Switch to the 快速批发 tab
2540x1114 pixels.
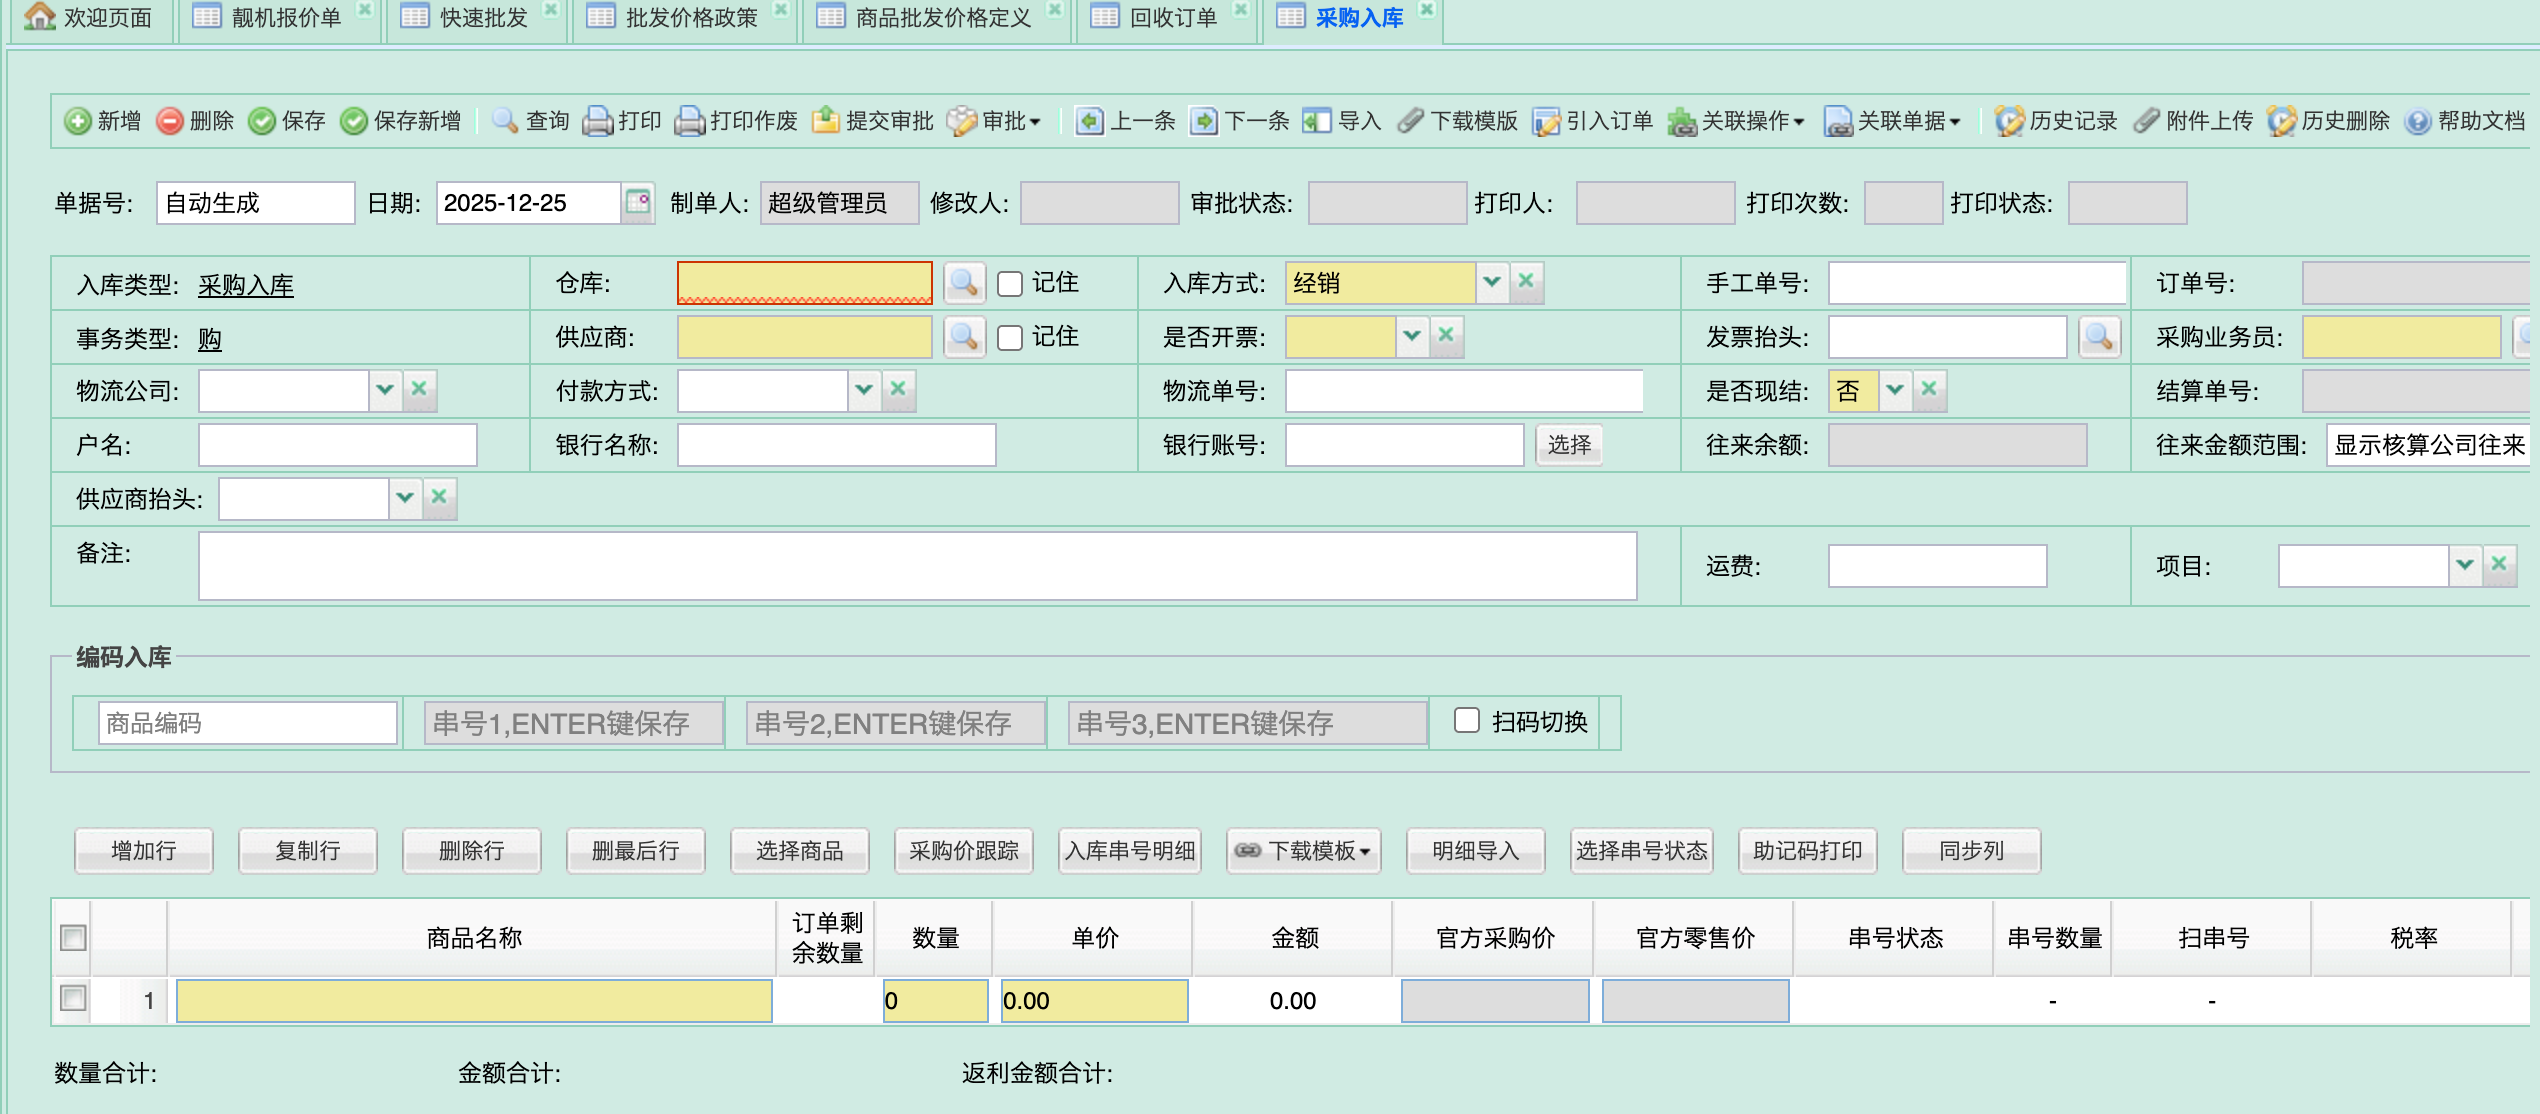482,17
